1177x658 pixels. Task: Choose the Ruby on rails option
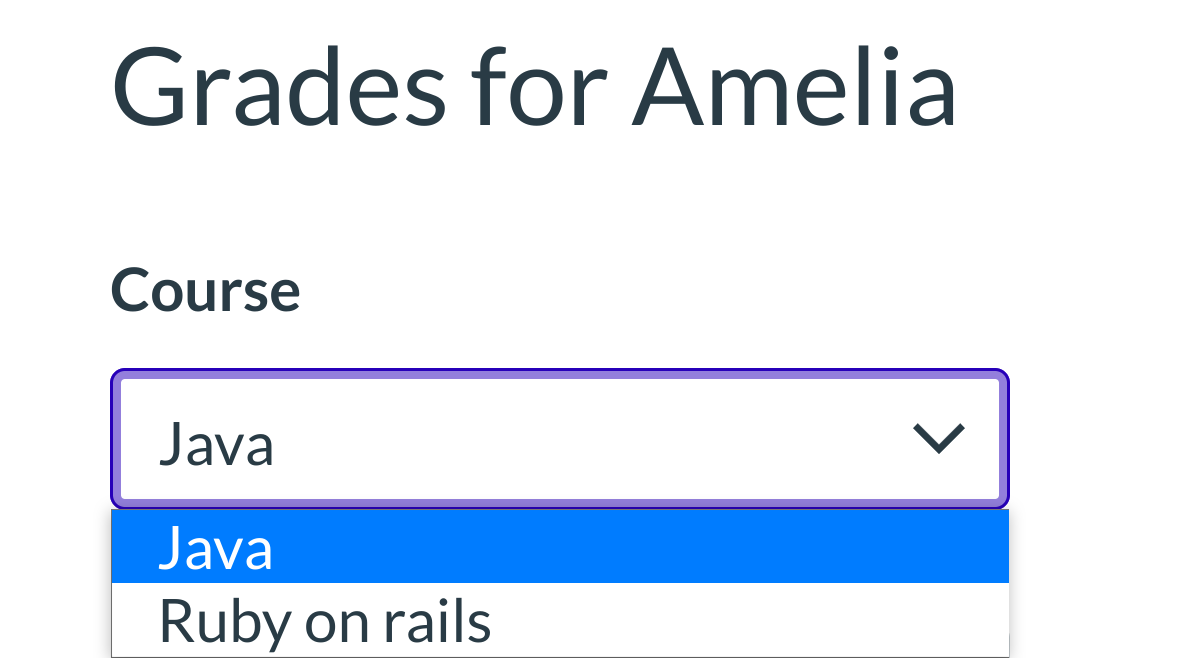(559, 621)
